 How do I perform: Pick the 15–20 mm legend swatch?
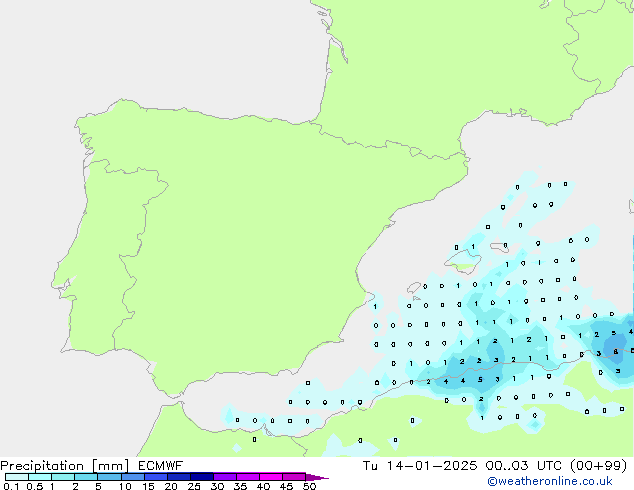pos(156,477)
